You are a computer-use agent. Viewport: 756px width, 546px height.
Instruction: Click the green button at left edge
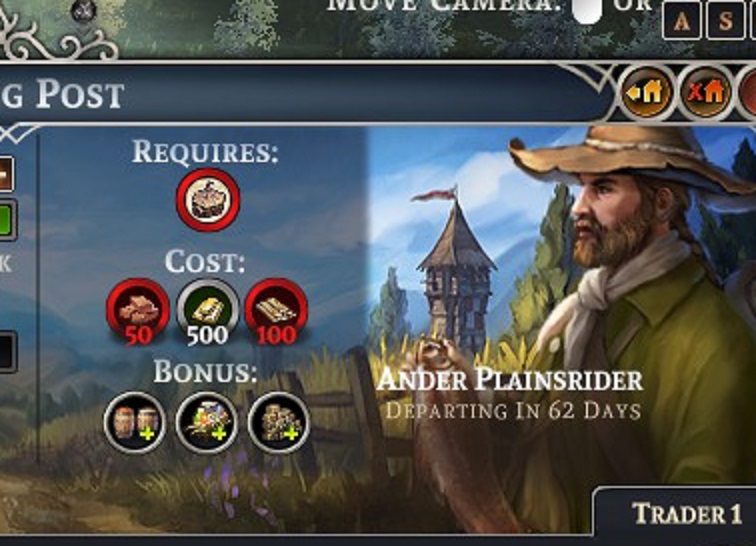click(x=6, y=220)
